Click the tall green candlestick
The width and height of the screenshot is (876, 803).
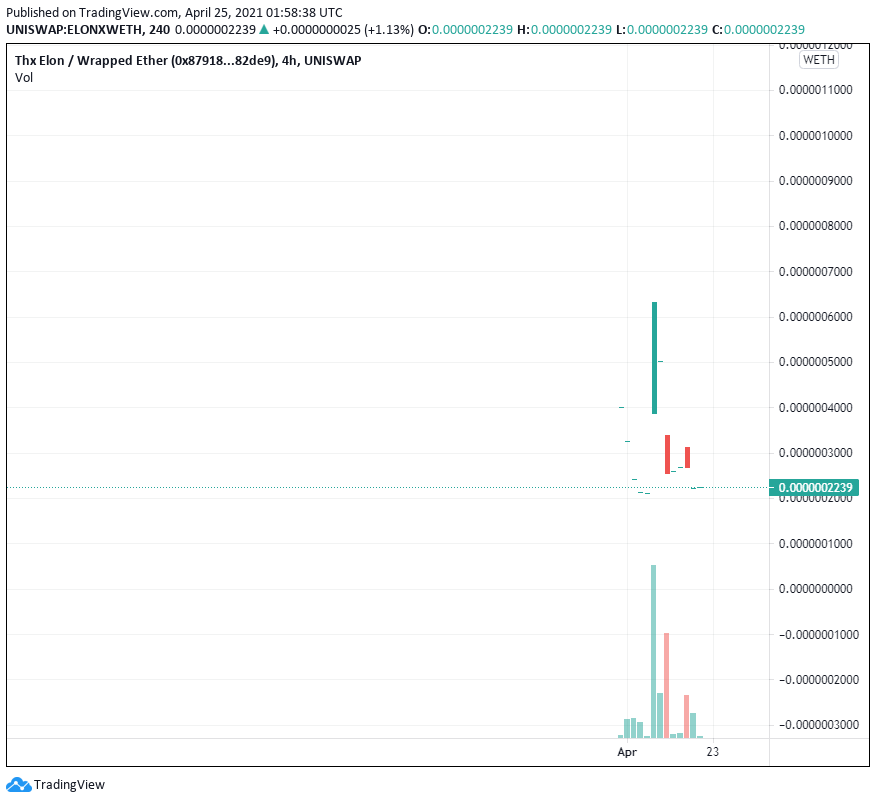tap(654, 358)
